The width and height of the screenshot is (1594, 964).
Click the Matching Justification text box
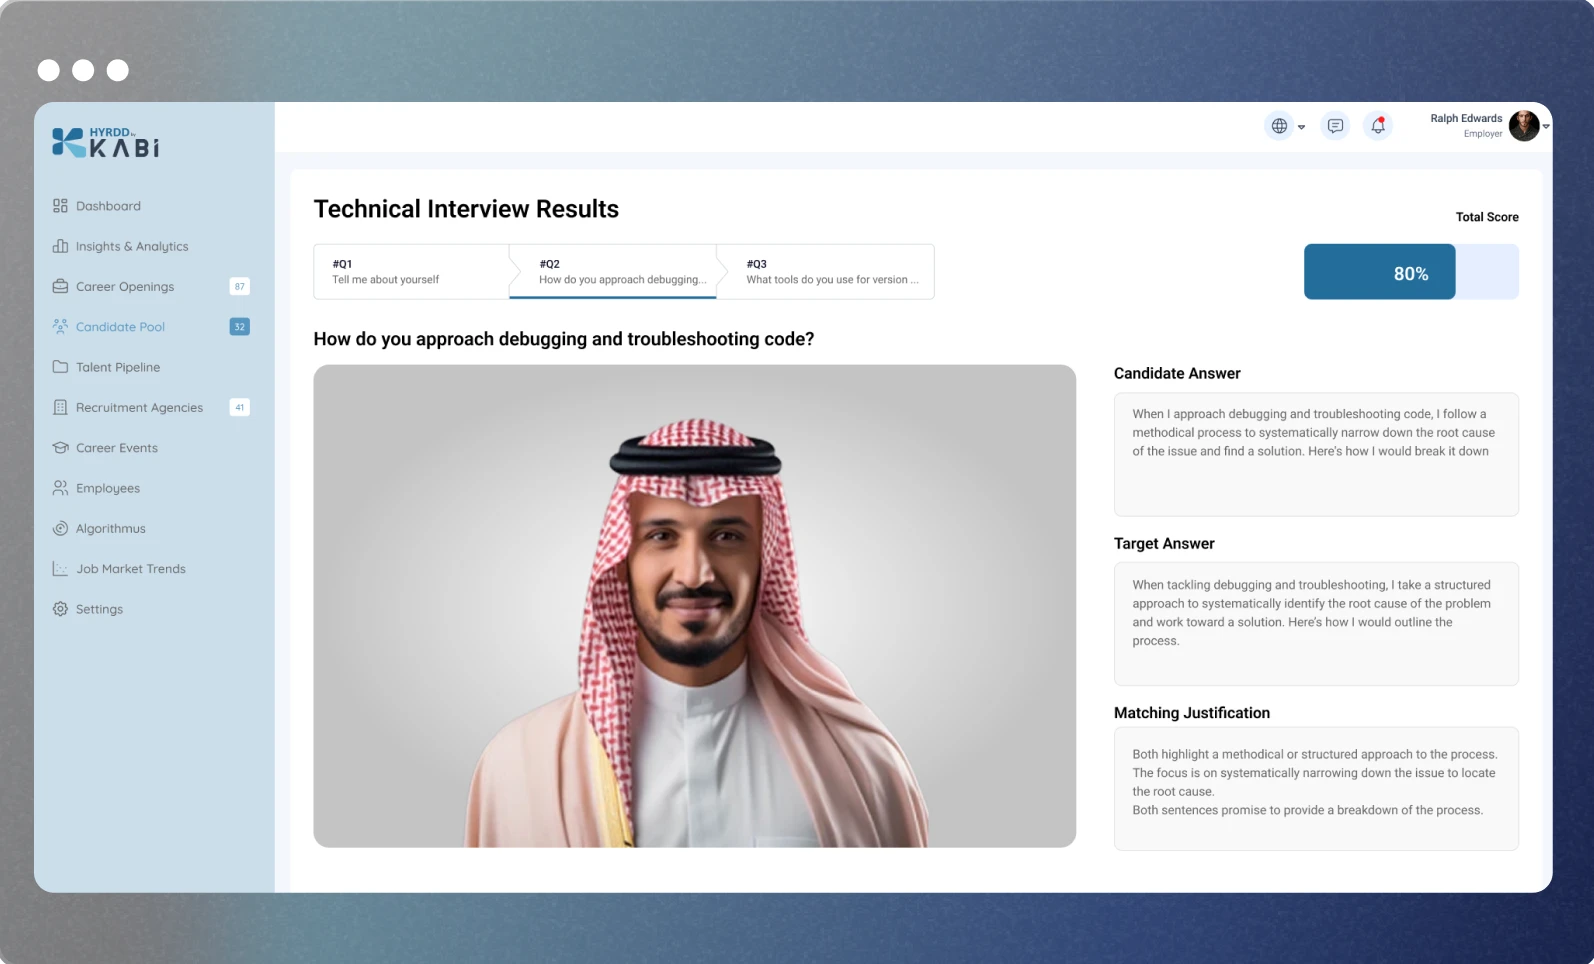click(x=1316, y=789)
